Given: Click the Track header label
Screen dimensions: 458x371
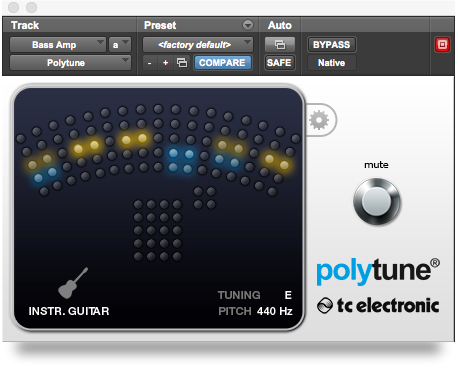Looking at the screenshot, I should click(x=25, y=25).
